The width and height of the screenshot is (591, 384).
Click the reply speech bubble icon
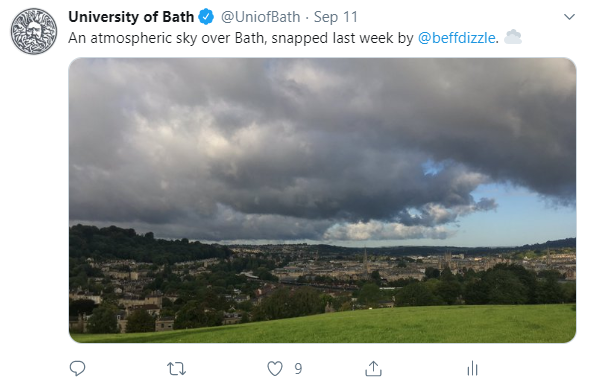[78, 368]
